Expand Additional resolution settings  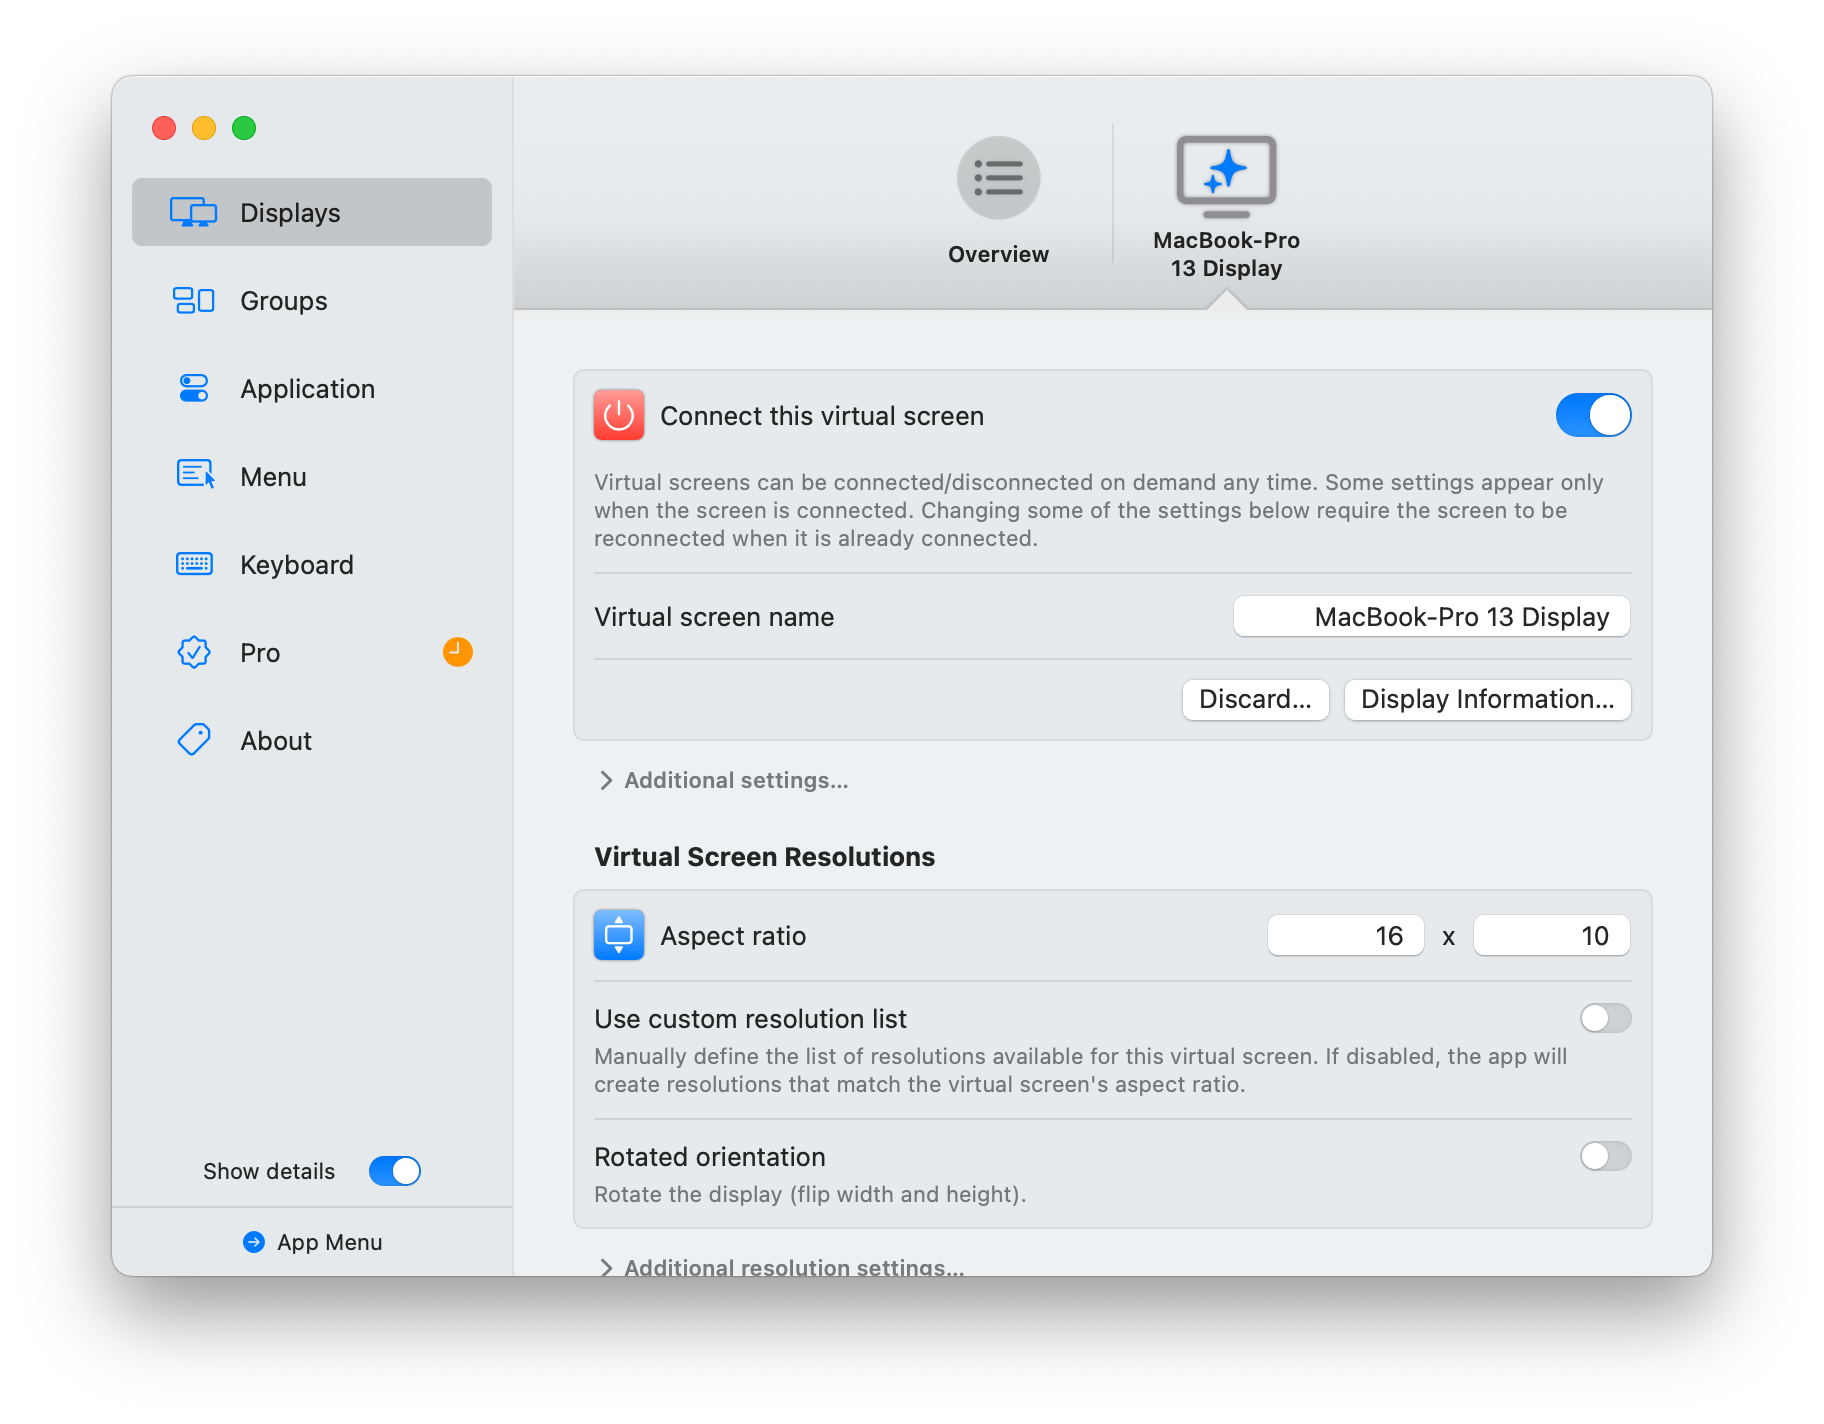[x=782, y=1266]
